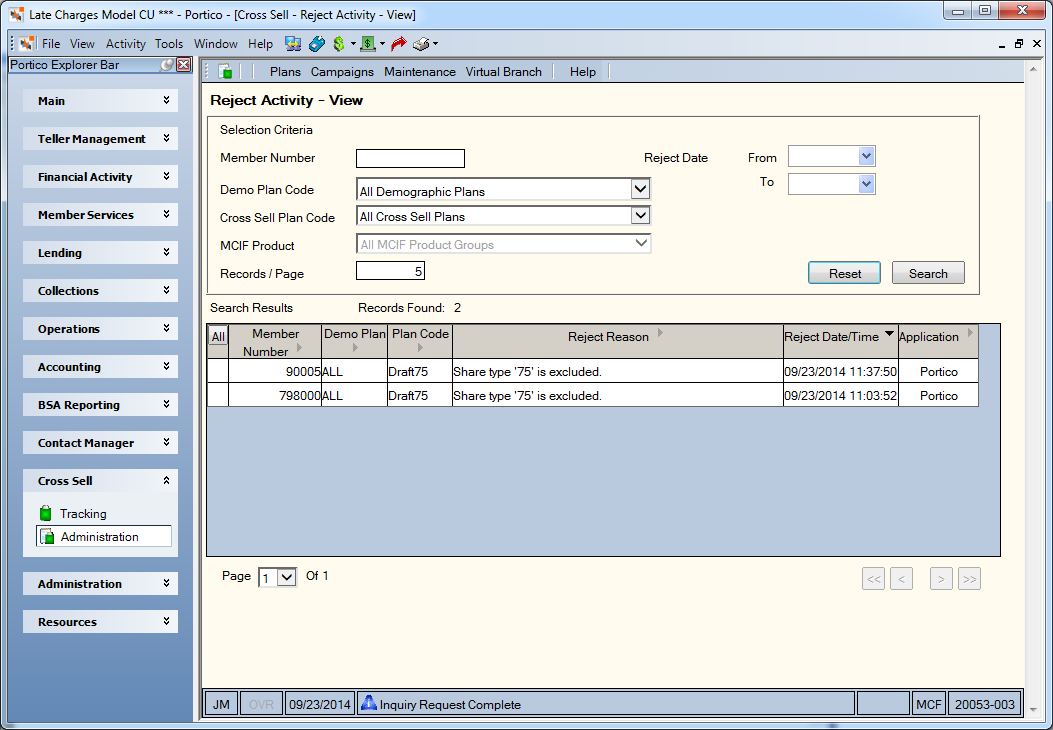Expand the Operations section
Image resolution: width=1053 pixels, height=730 pixels.
pos(100,328)
